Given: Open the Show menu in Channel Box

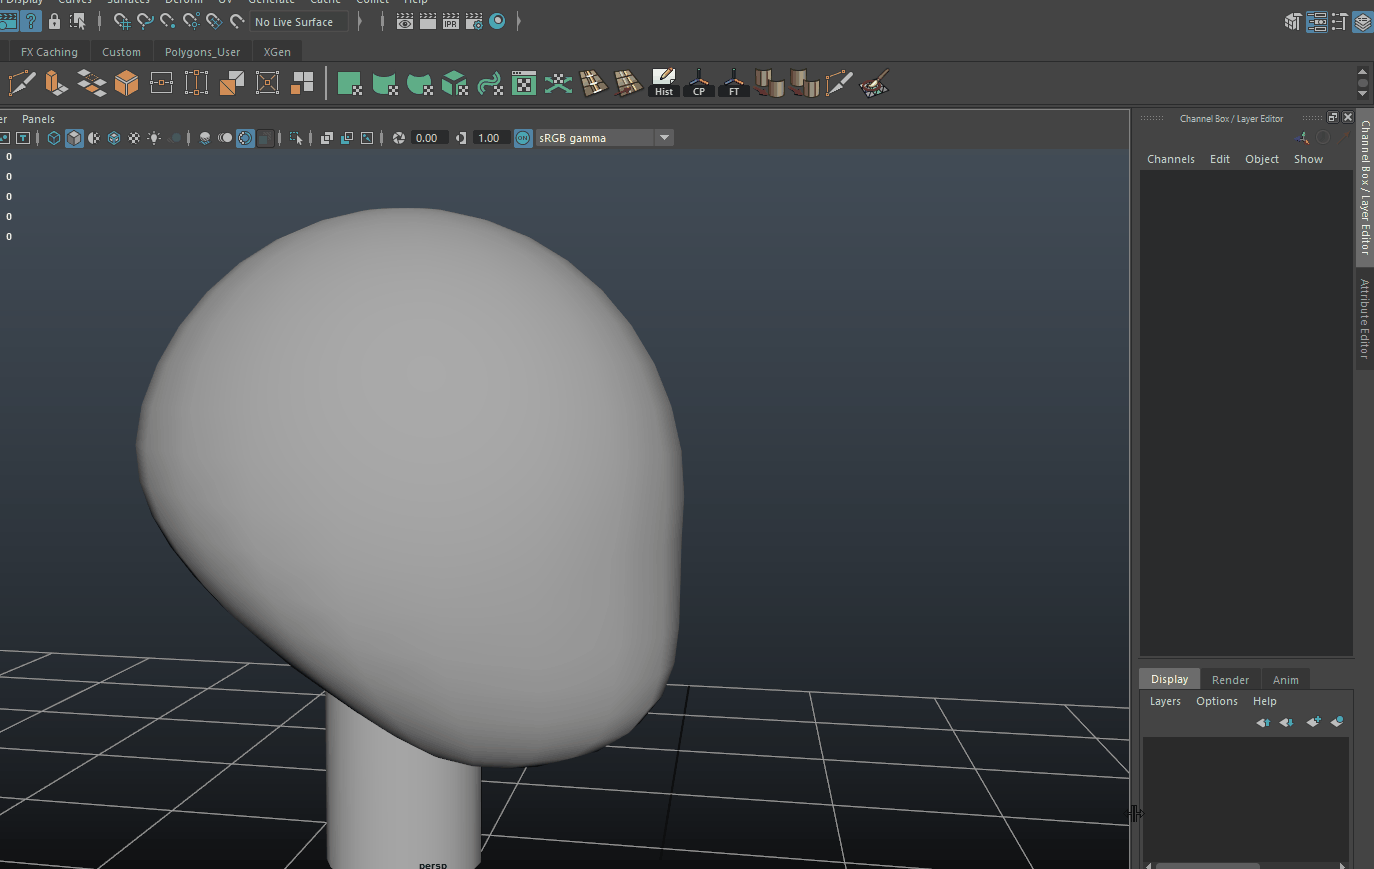Looking at the screenshot, I should (1308, 159).
